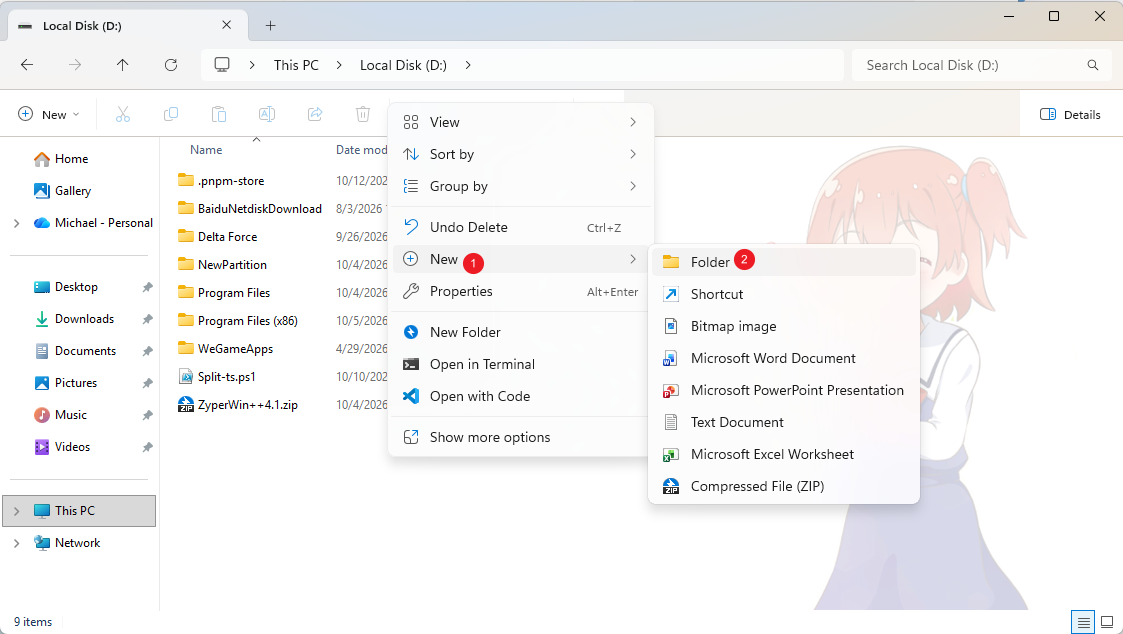The width and height of the screenshot is (1123, 634).
Task: Choose Undo Delete from context menu
Action: 521,227
